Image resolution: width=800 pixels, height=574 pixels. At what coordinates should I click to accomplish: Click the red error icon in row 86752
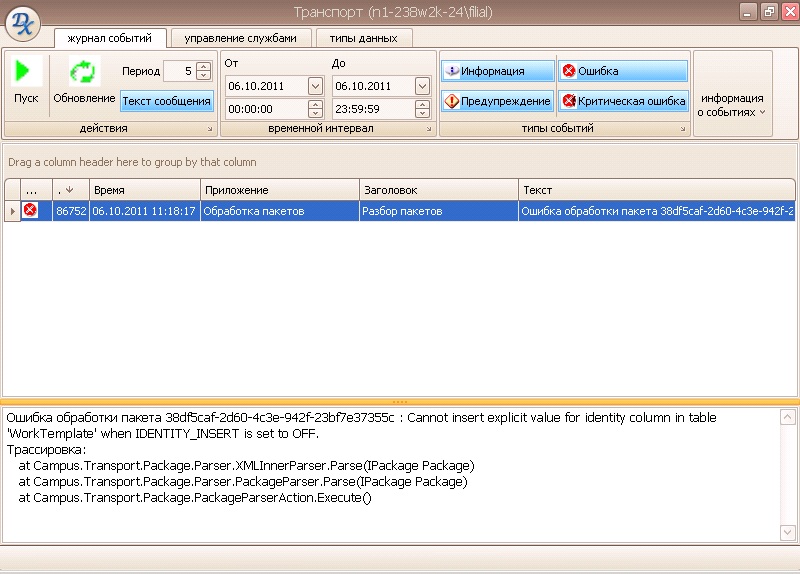tap(30, 210)
